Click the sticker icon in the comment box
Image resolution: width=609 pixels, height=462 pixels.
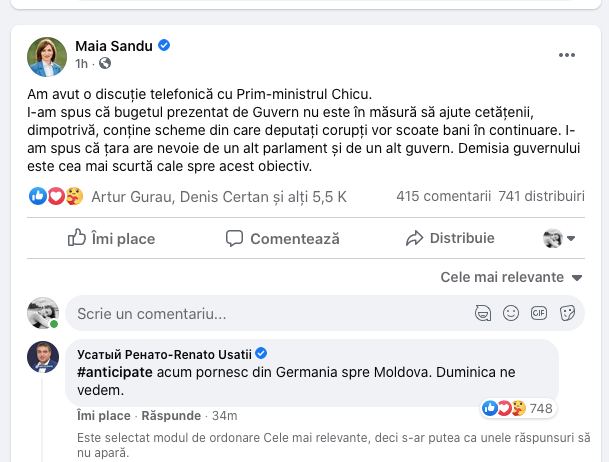click(x=567, y=313)
